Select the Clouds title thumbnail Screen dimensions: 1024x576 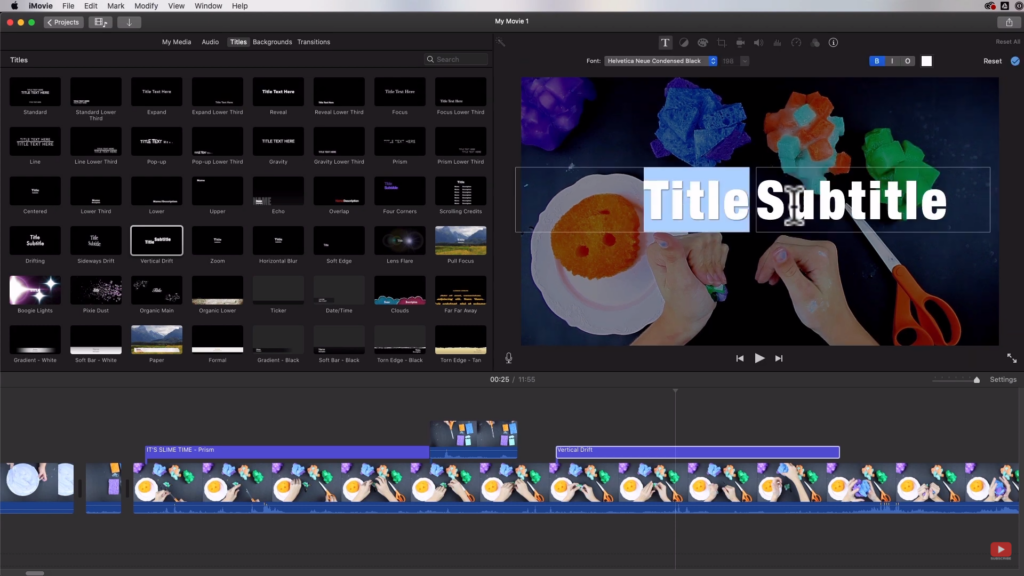[x=400, y=290]
